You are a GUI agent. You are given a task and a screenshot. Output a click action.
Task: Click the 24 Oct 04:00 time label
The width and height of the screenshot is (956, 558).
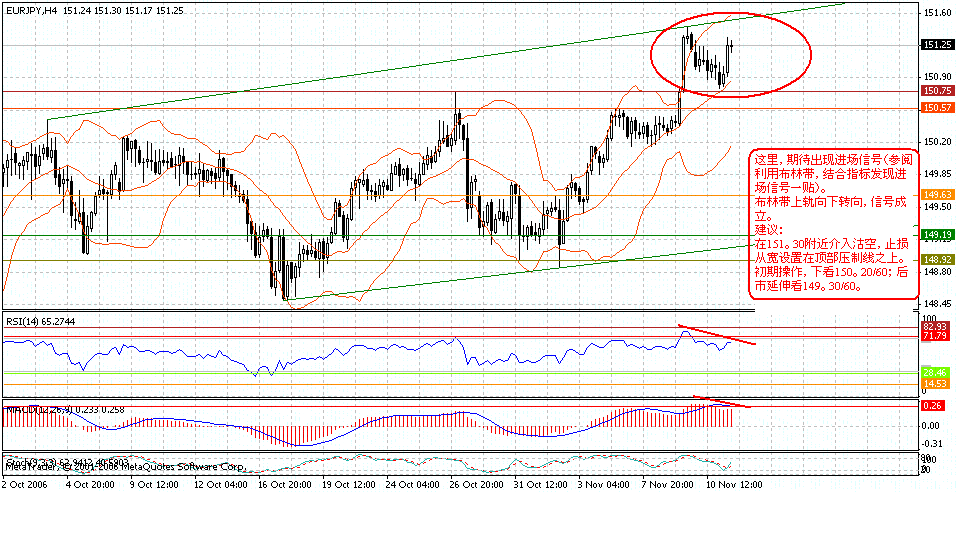point(412,485)
